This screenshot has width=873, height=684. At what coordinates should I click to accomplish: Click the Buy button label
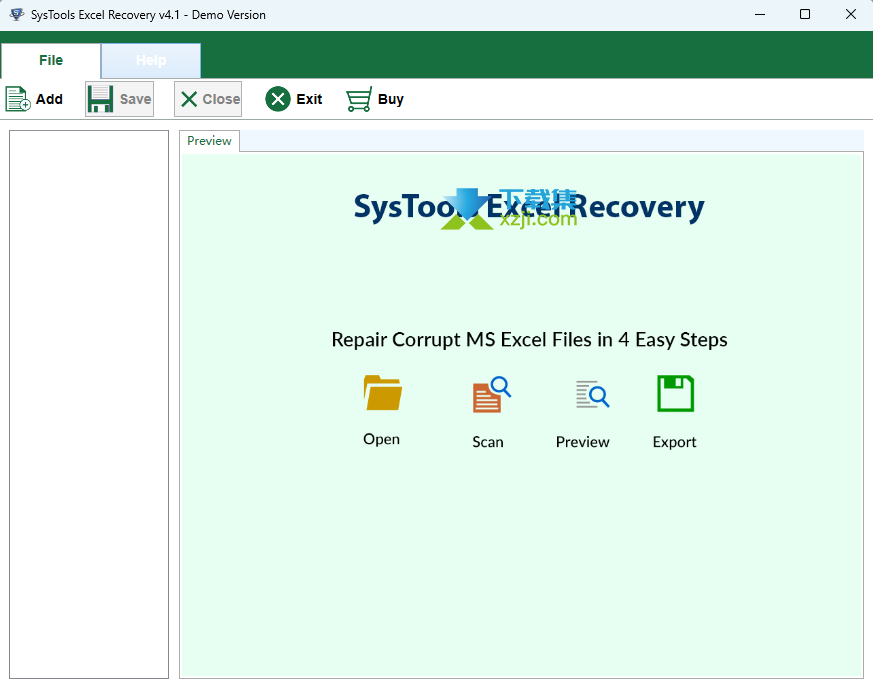pos(390,99)
